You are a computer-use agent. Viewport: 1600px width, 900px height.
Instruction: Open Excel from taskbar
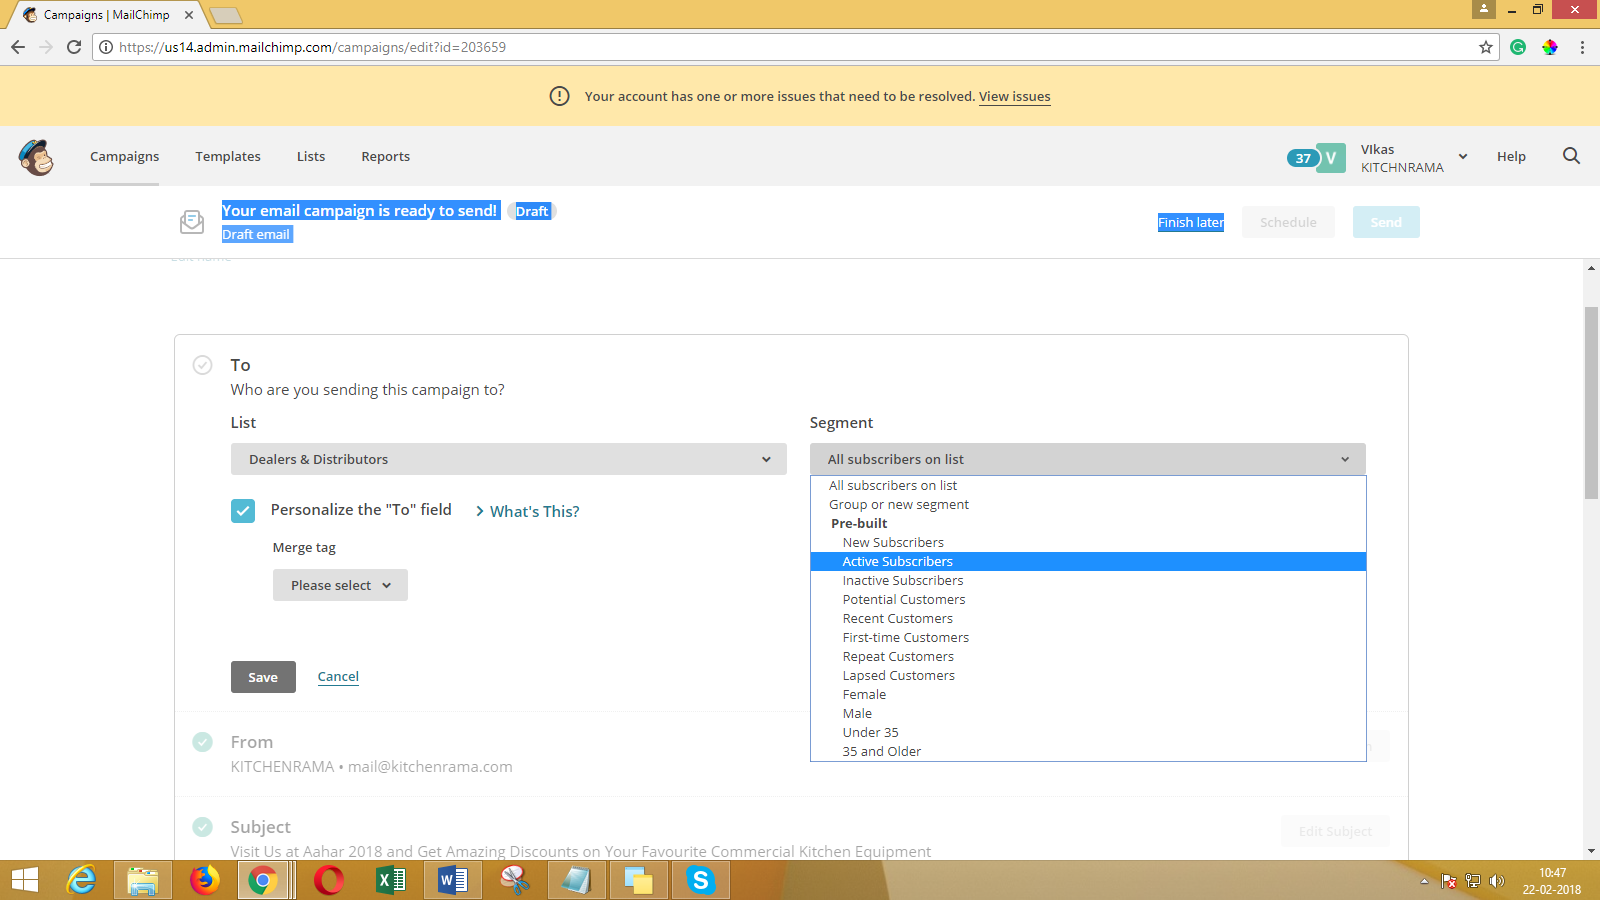pos(391,880)
